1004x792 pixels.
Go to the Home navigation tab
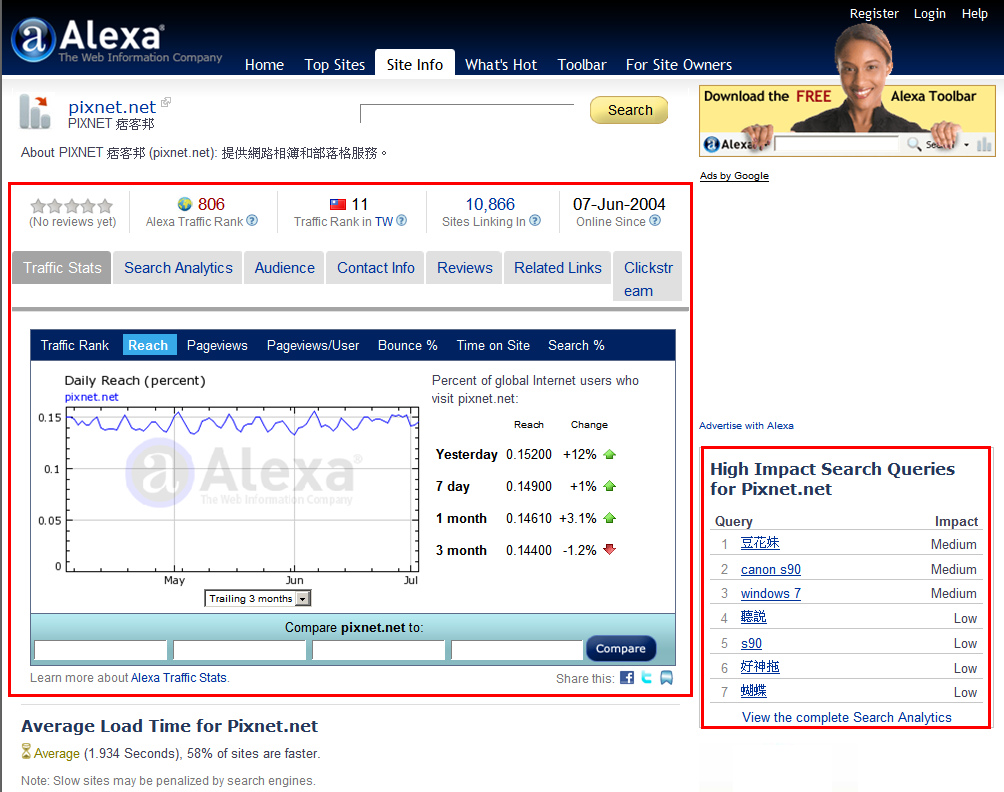264,65
